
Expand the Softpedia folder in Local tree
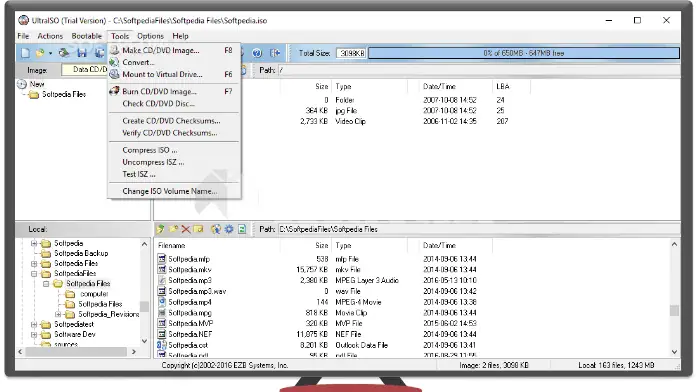pos(34,243)
